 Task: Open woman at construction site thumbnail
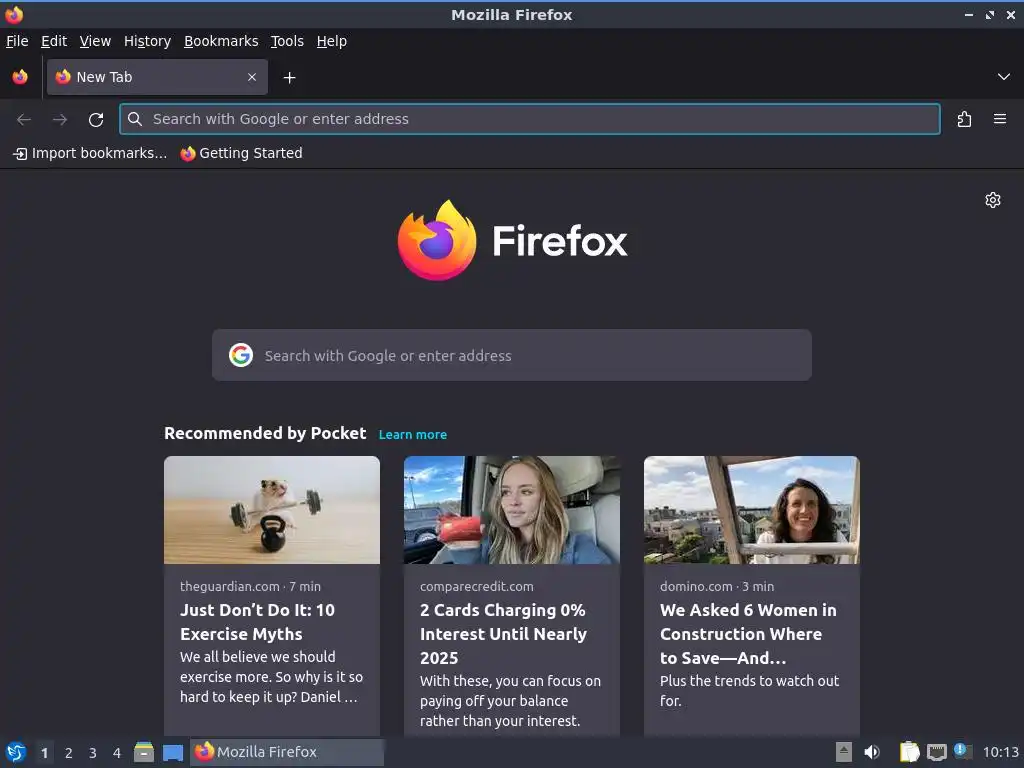pyautogui.click(x=752, y=510)
